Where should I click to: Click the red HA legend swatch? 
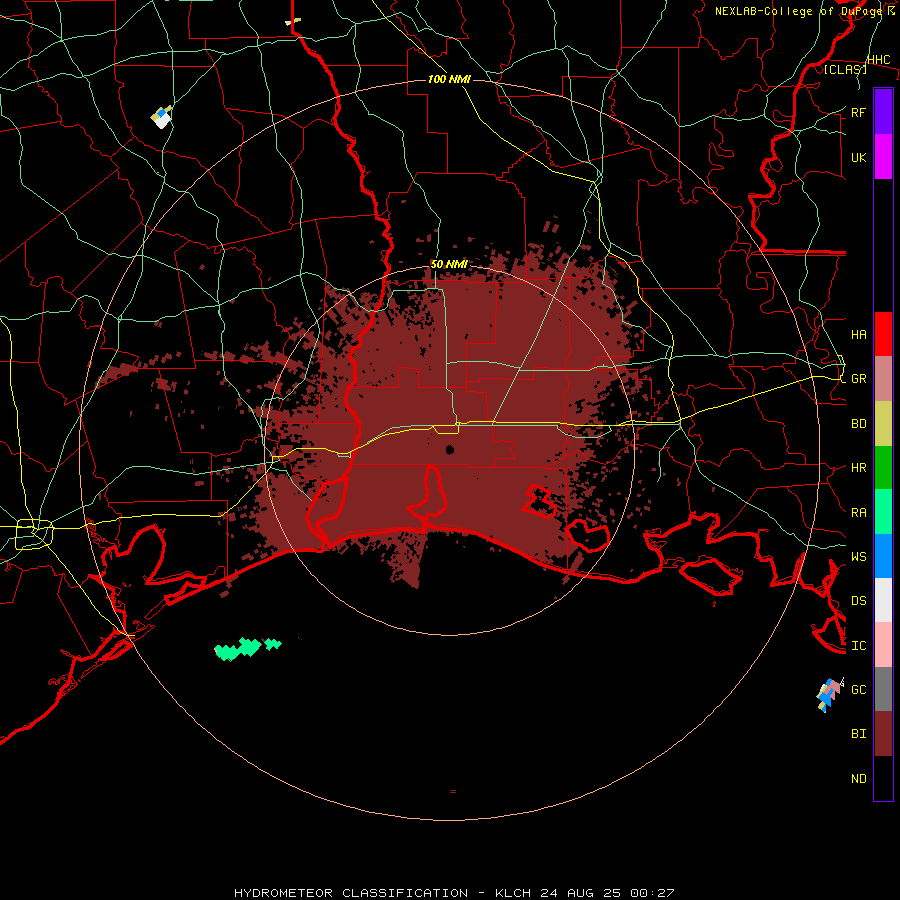(883, 334)
